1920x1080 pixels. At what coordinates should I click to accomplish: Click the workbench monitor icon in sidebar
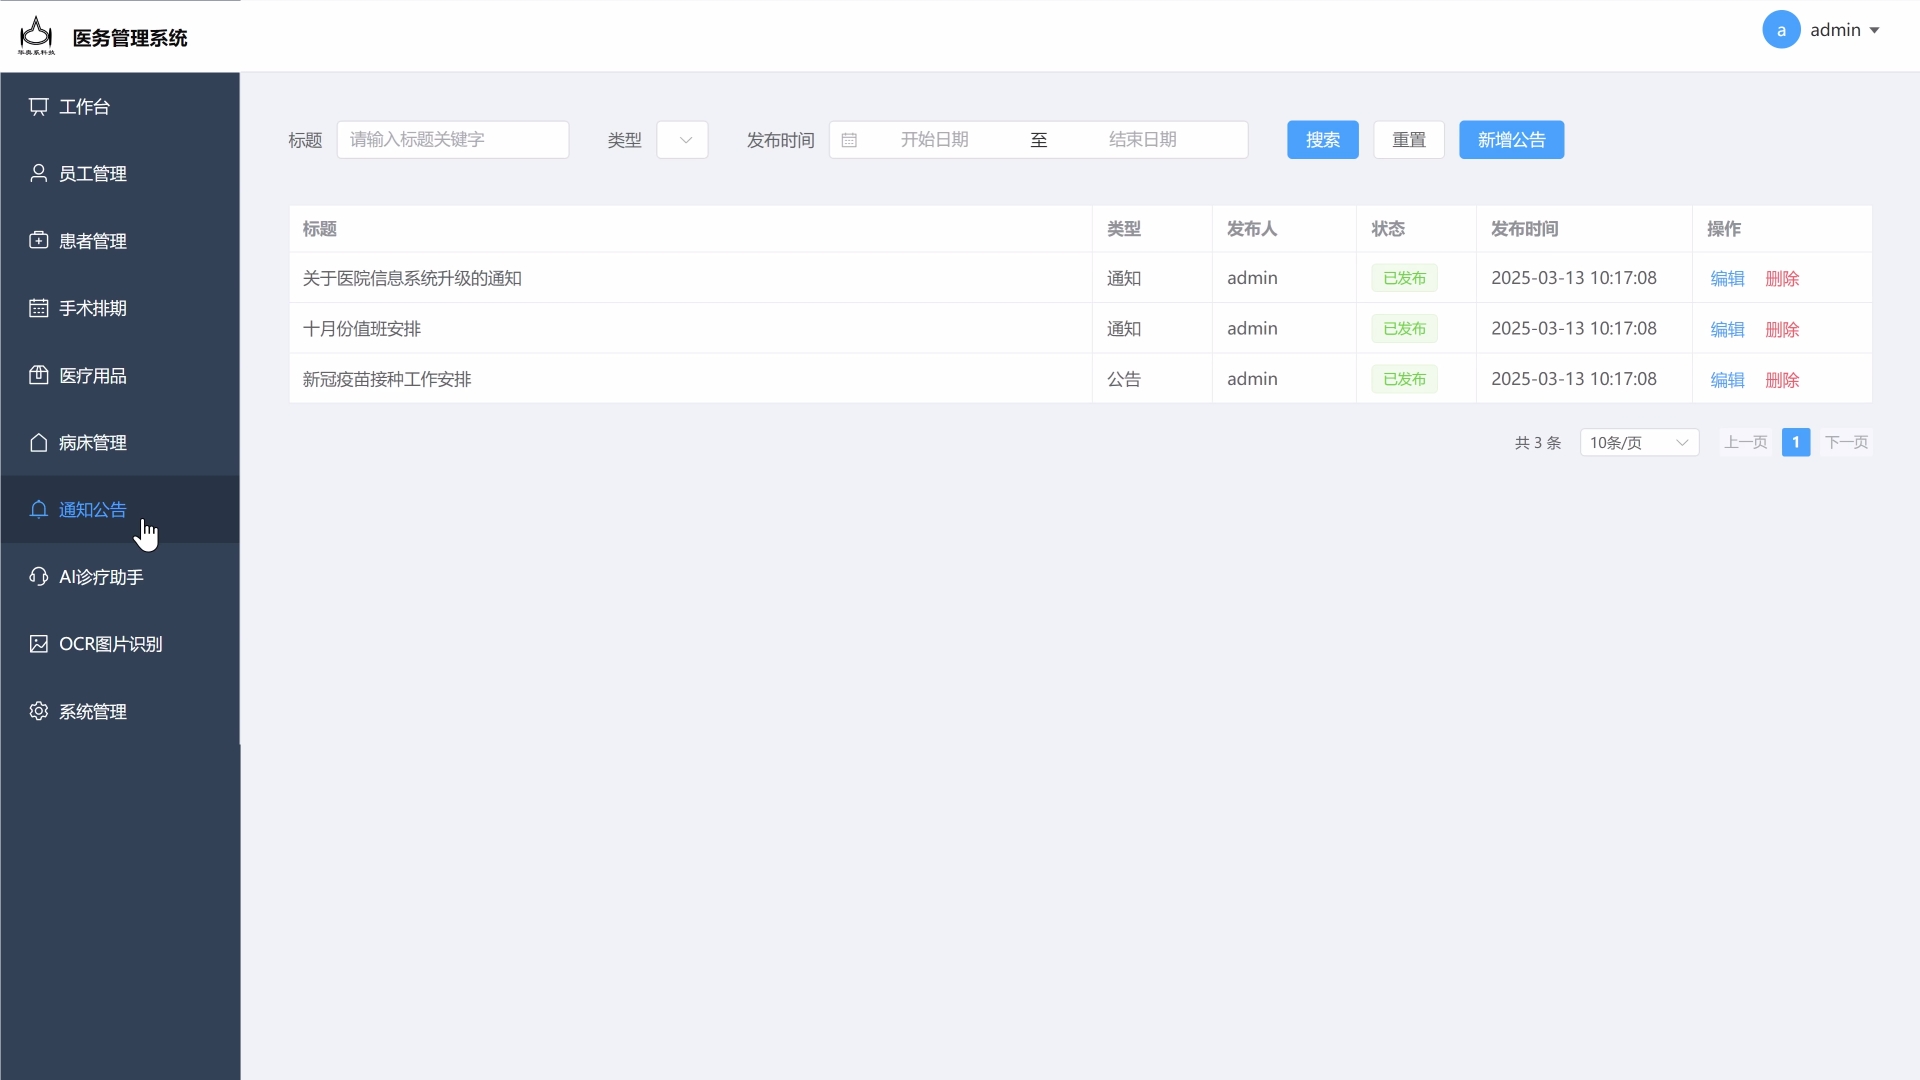point(38,107)
